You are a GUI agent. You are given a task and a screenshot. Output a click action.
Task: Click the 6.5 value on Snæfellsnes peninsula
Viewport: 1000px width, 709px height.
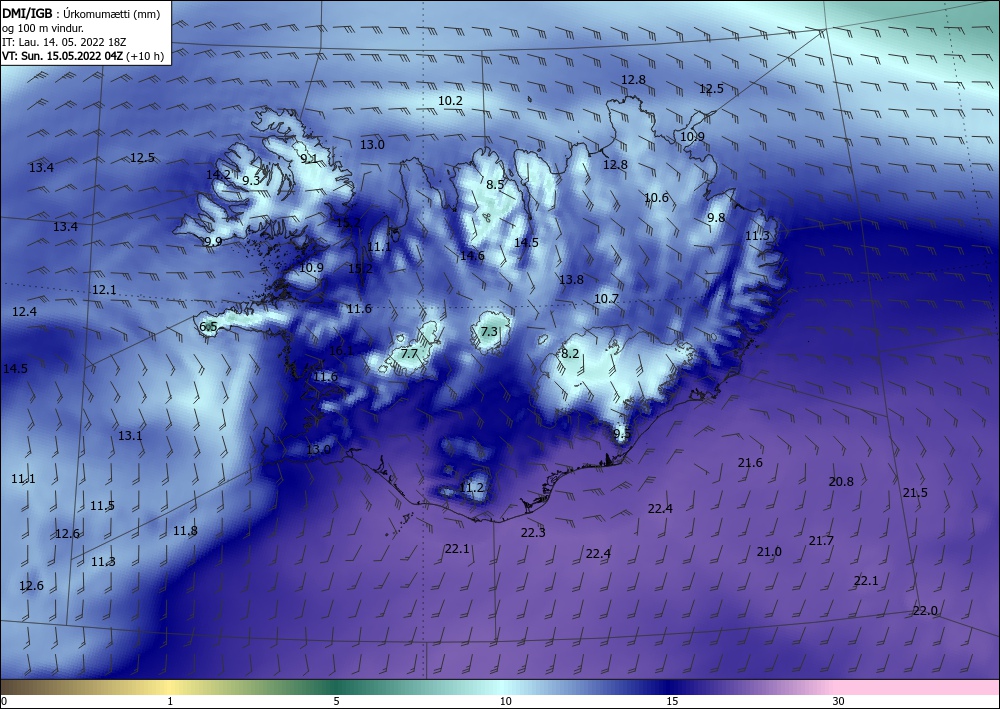coord(209,327)
